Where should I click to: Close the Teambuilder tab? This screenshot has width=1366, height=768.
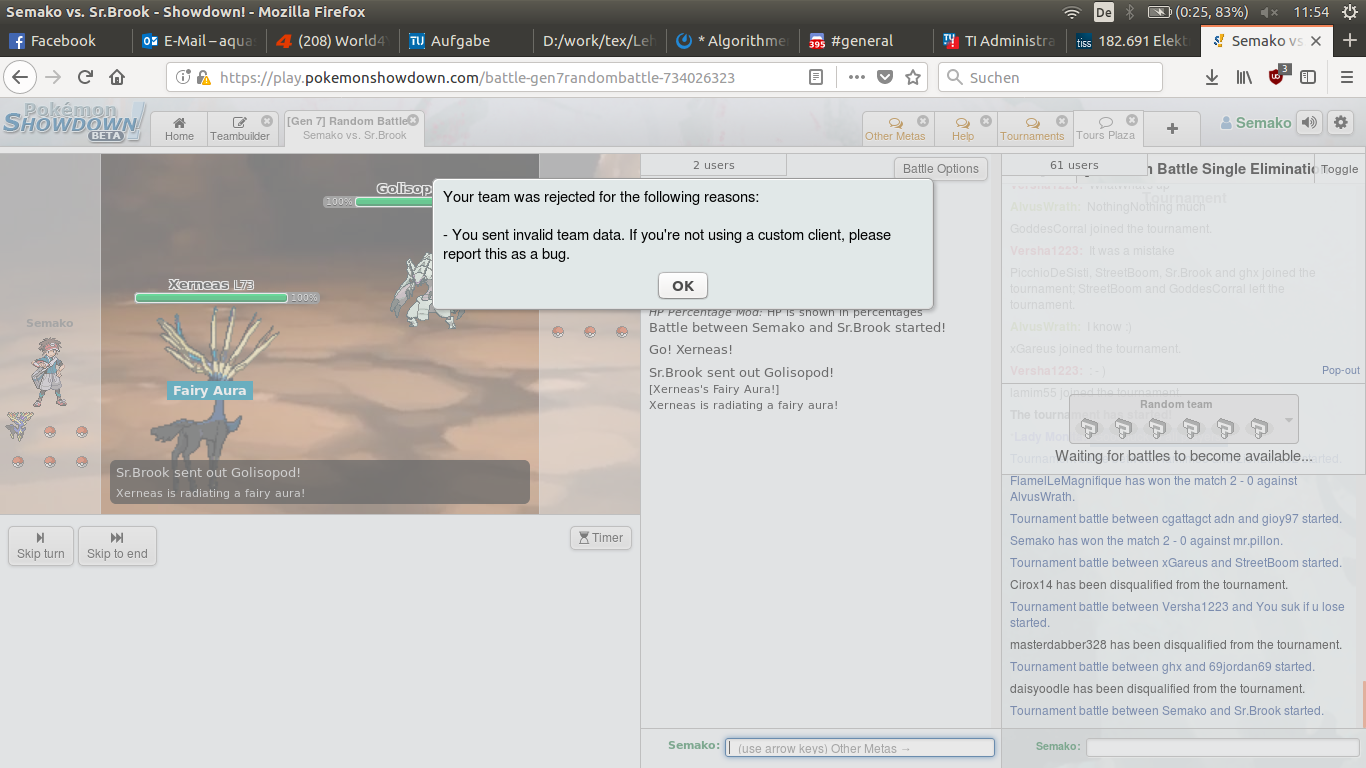point(267,121)
